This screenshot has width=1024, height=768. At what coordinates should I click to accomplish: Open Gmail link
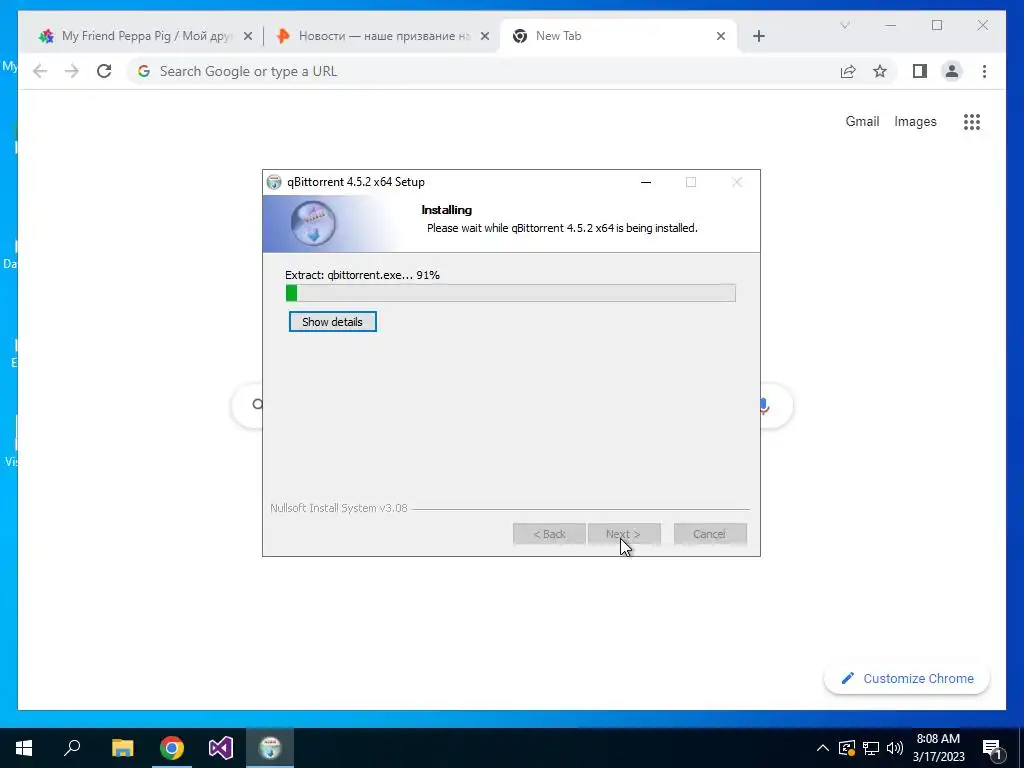point(862,121)
